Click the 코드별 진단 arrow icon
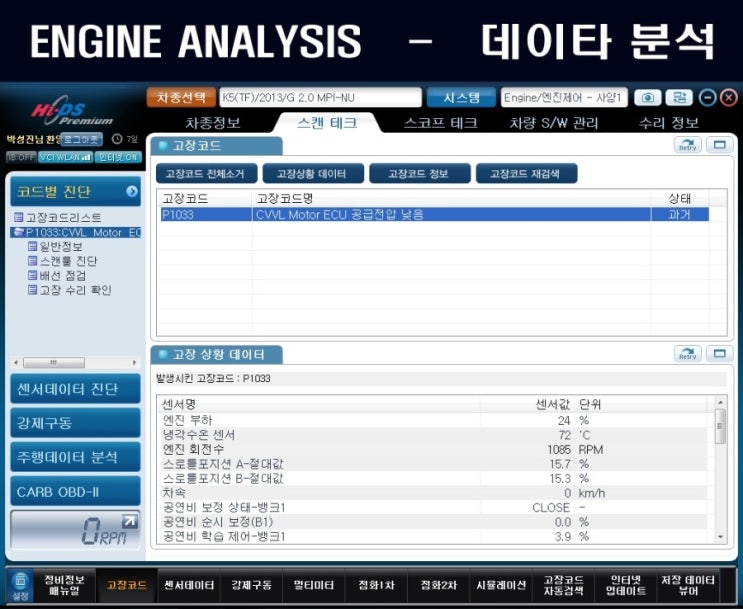Image resolution: width=743 pixels, height=609 pixels. coord(132,191)
